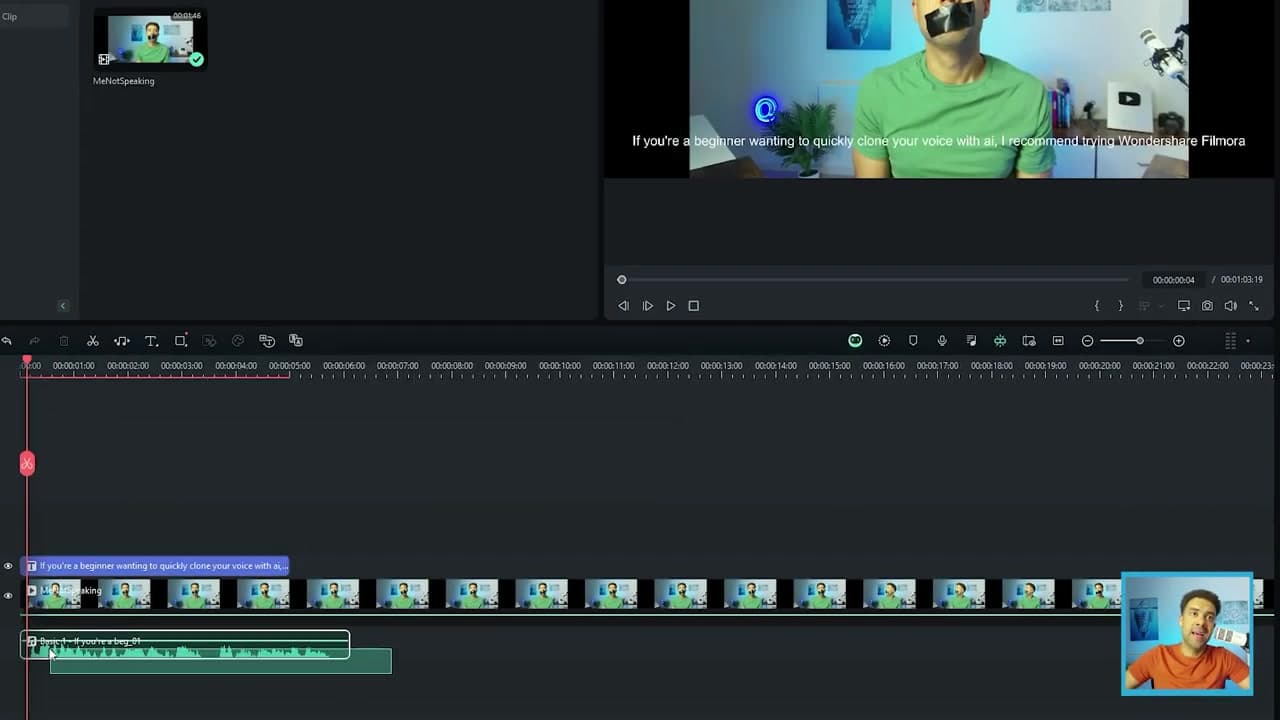Take a snapshot with camera icon

[1207, 306]
